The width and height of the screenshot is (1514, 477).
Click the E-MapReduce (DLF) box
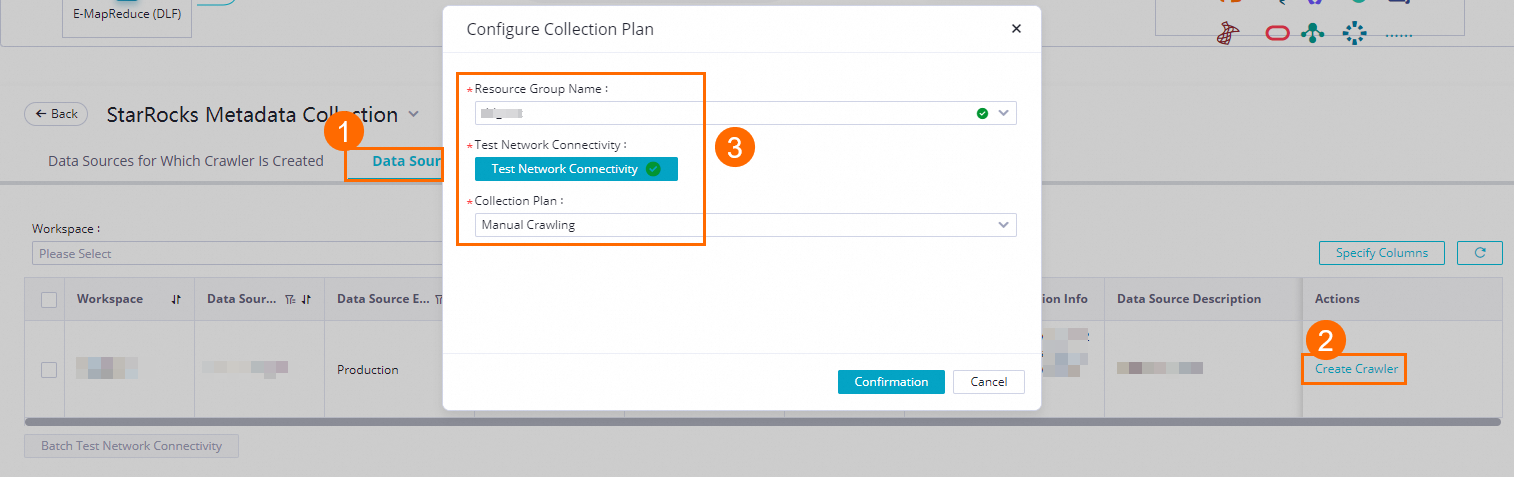coord(127,16)
